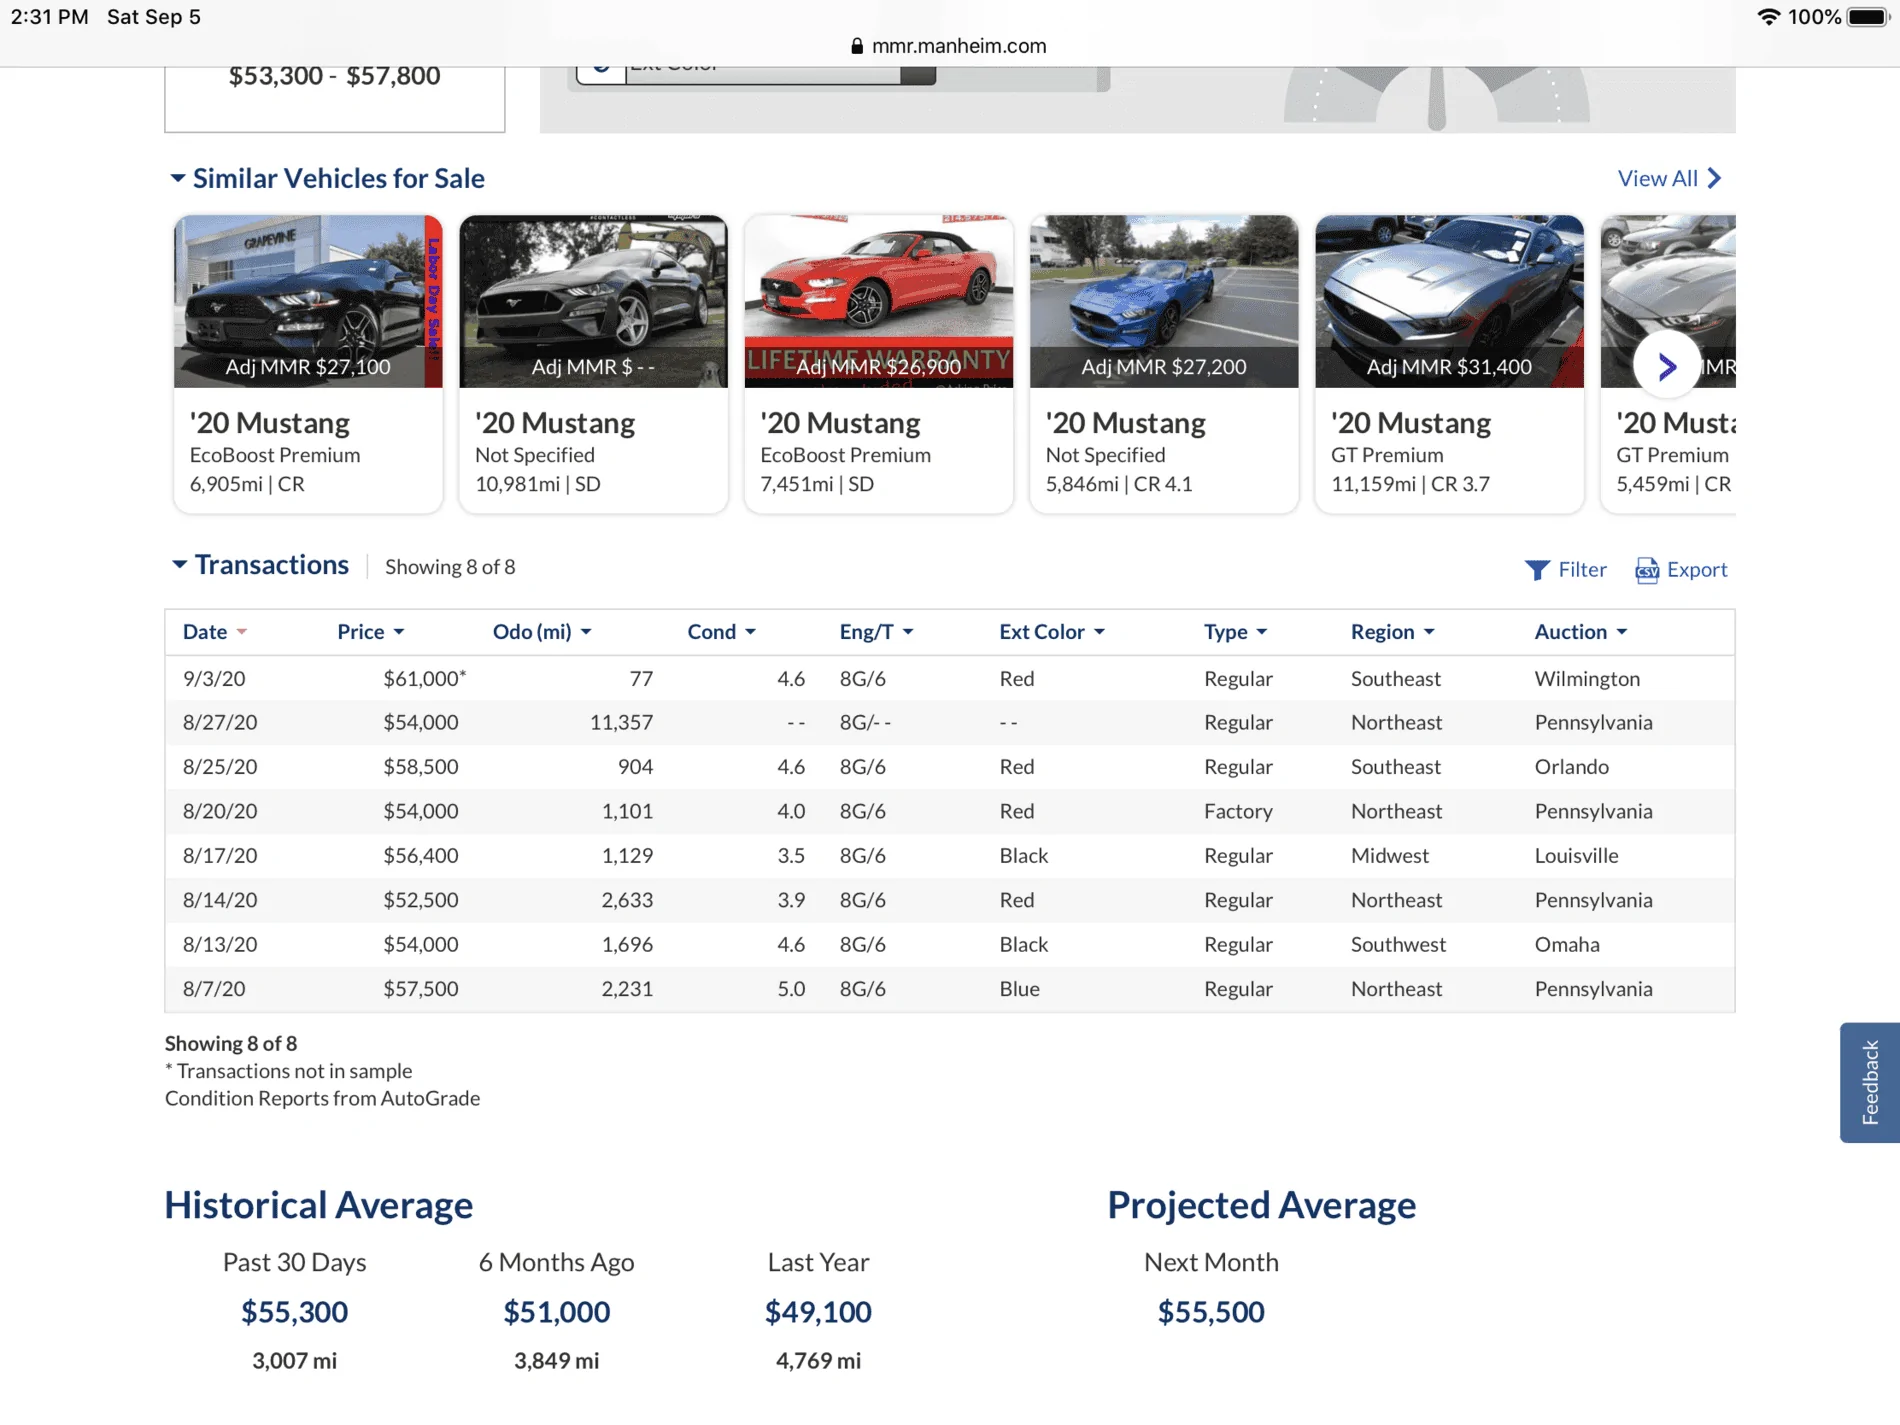Export transactions as CSV
This screenshot has height=1425, width=1900.
point(1681,569)
